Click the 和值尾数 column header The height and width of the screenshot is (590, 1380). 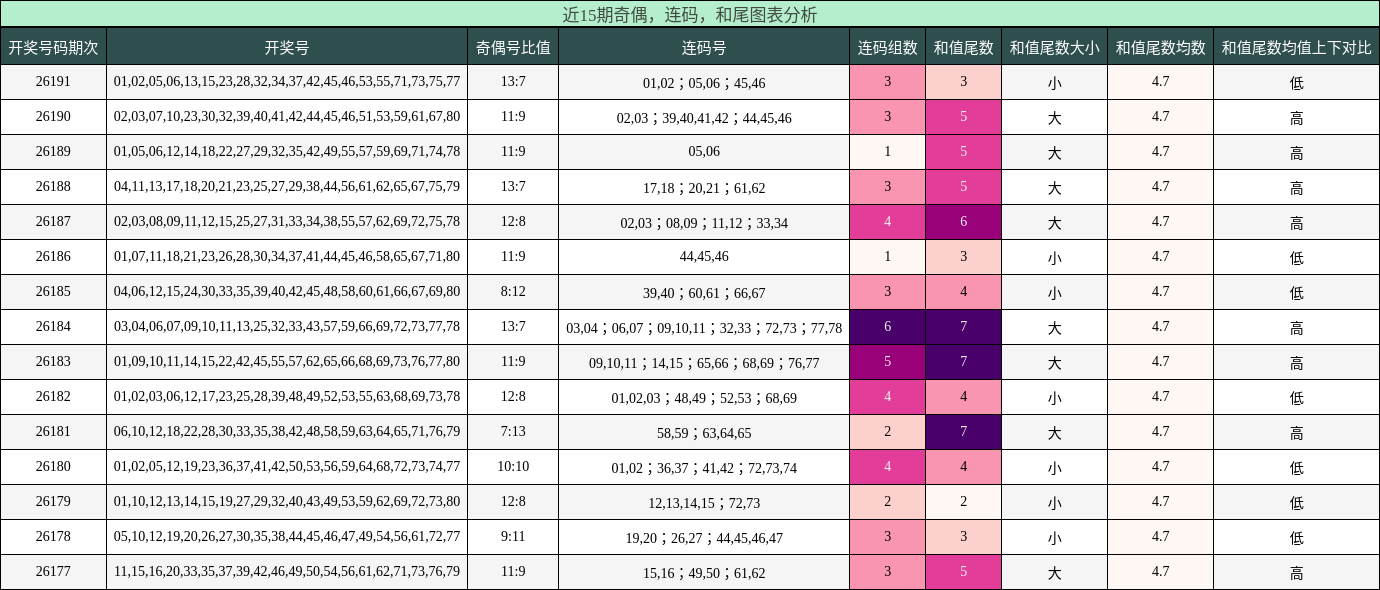(x=964, y=47)
